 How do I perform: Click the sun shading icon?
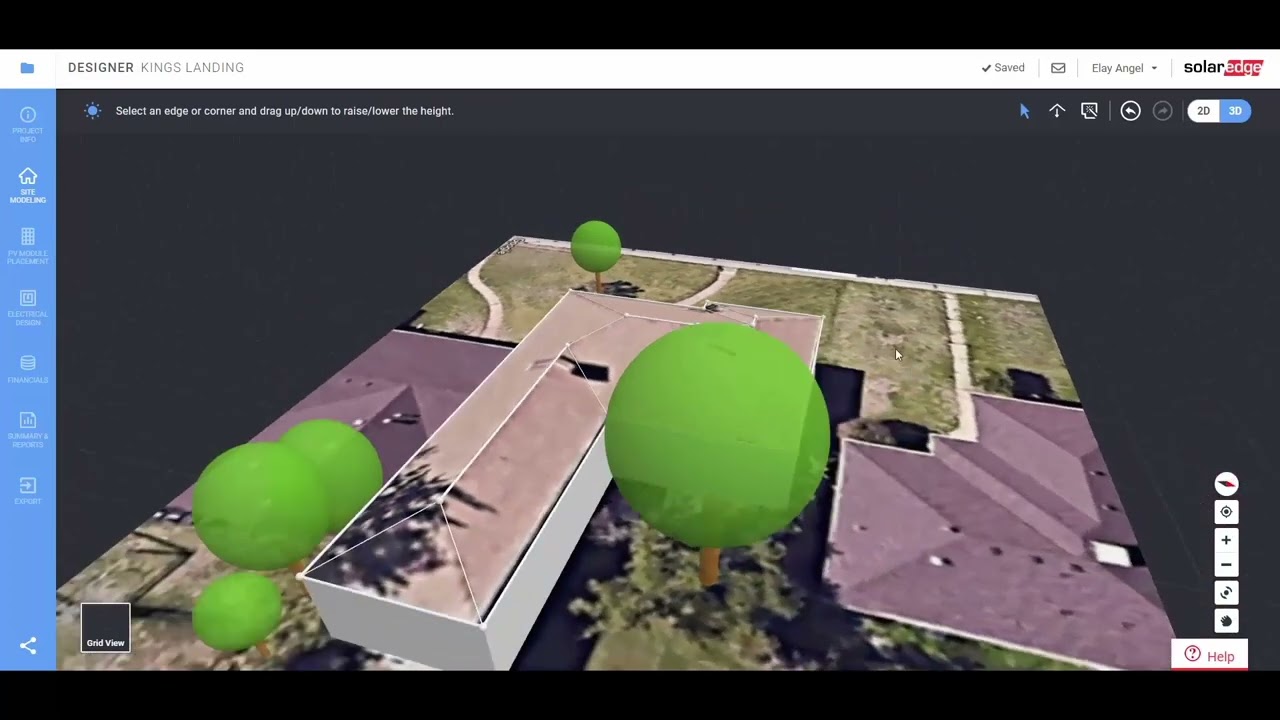point(93,111)
